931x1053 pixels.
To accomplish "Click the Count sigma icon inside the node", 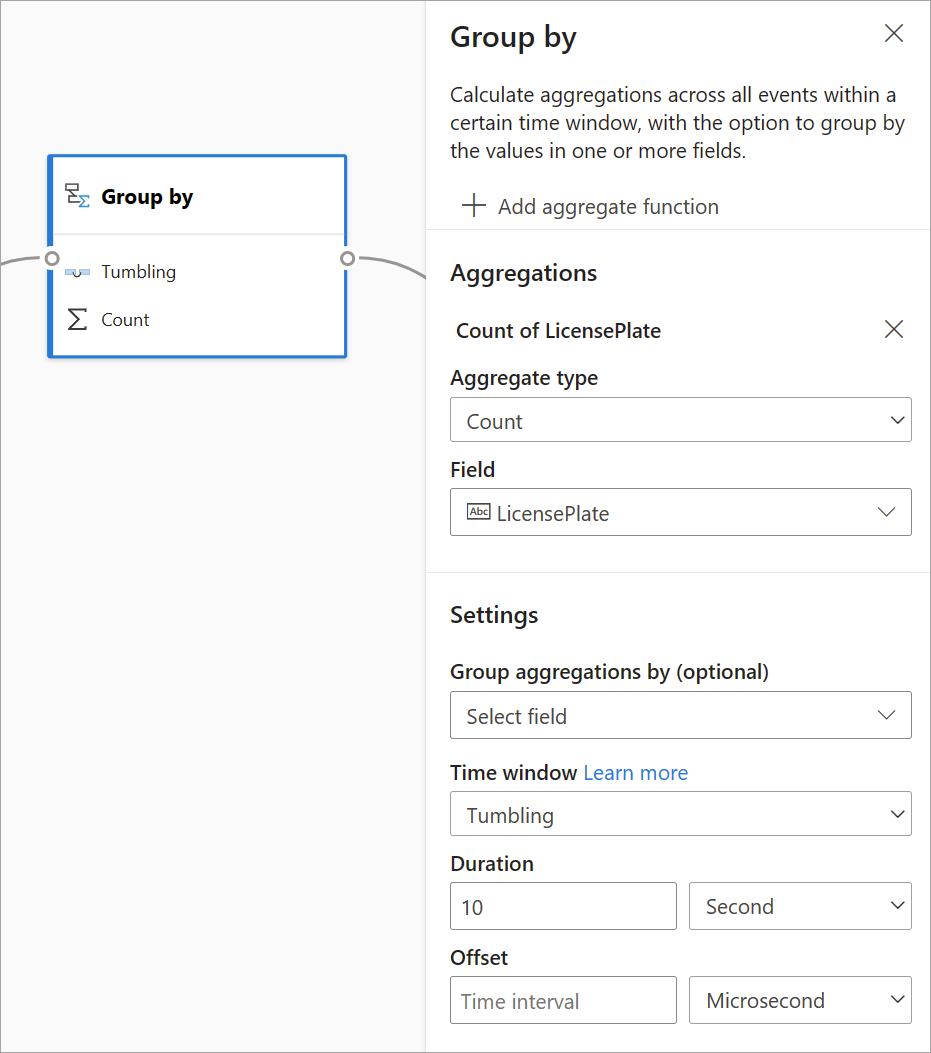I will 78,319.
